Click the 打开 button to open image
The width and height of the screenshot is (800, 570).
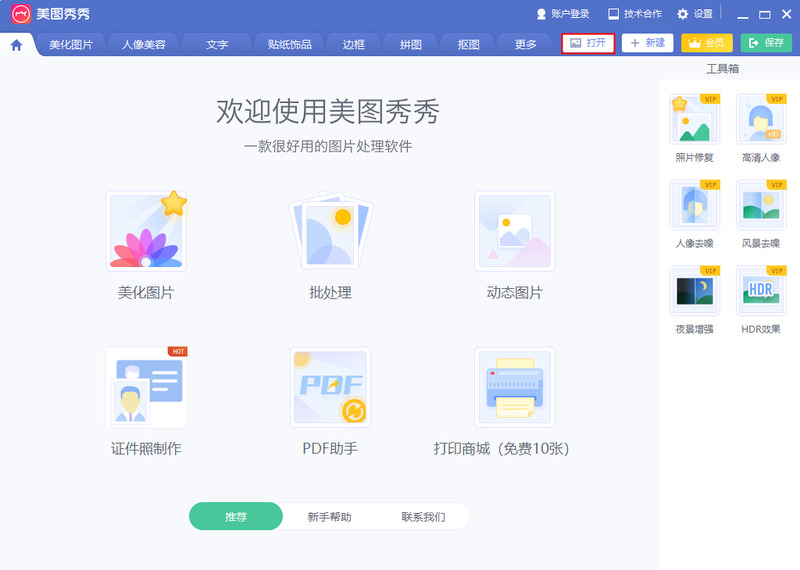[x=588, y=43]
